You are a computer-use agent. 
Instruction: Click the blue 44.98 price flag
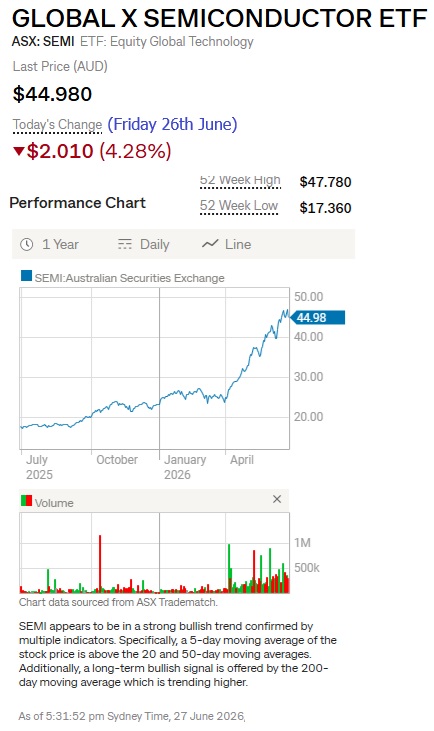click(317, 318)
